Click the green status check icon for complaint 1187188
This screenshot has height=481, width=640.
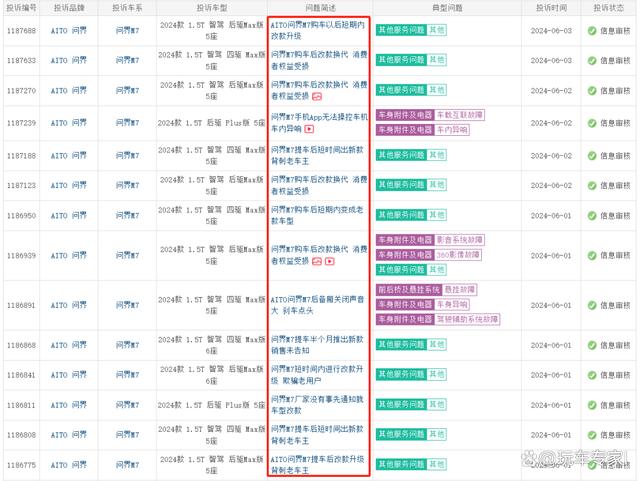[592, 156]
